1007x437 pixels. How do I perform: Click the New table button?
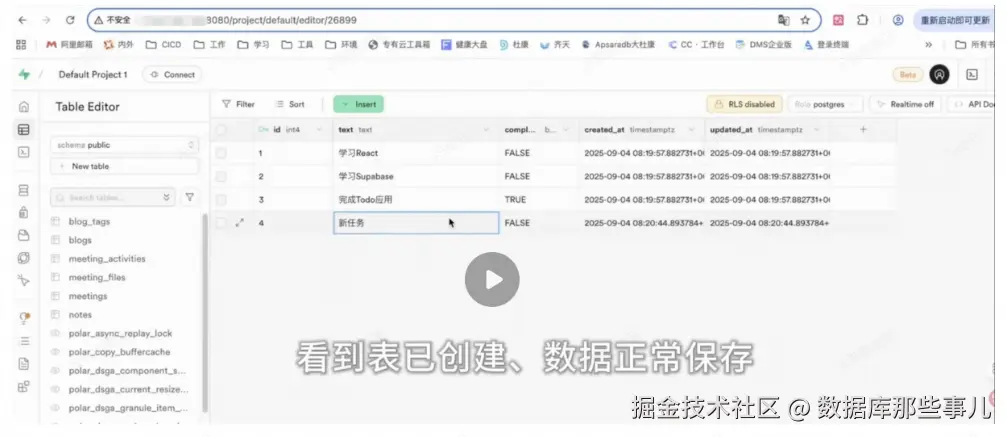[124, 166]
